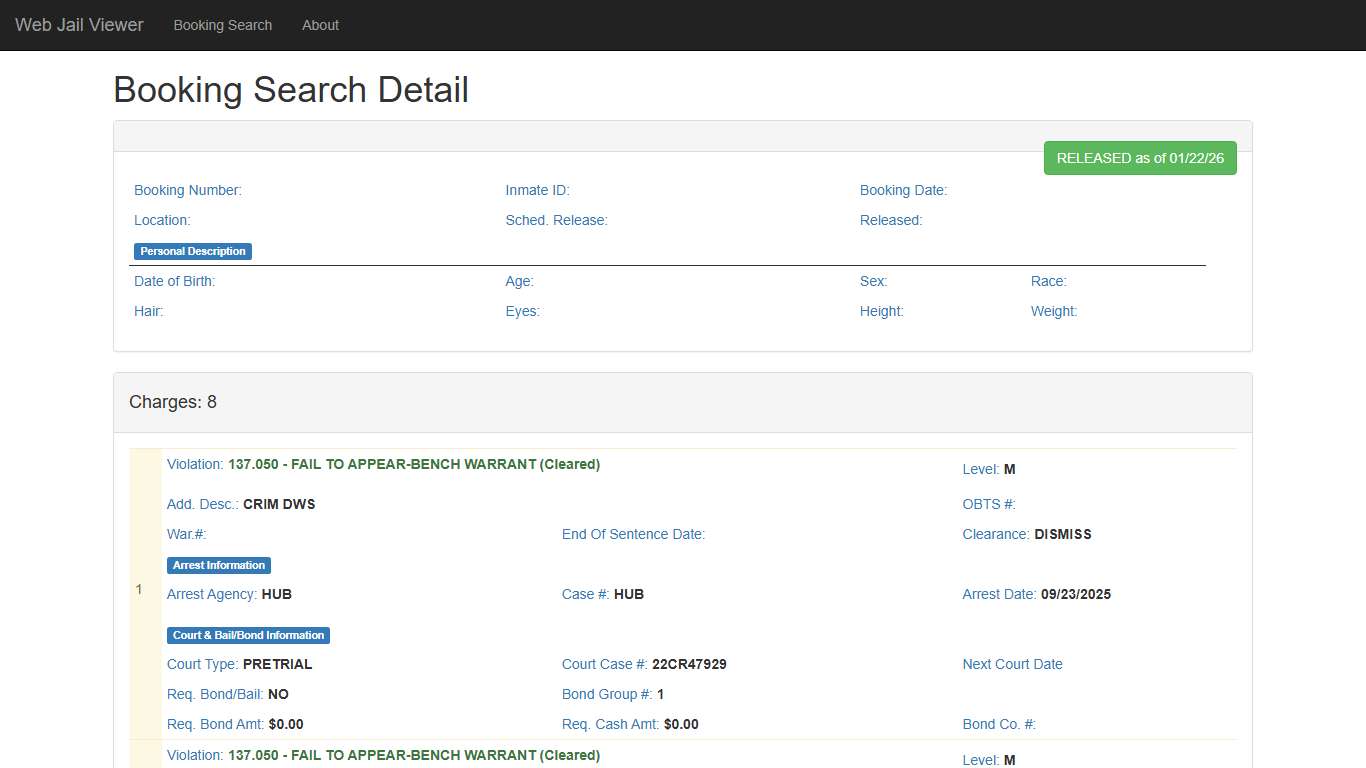Click the Date of Birth label

(x=174, y=281)
